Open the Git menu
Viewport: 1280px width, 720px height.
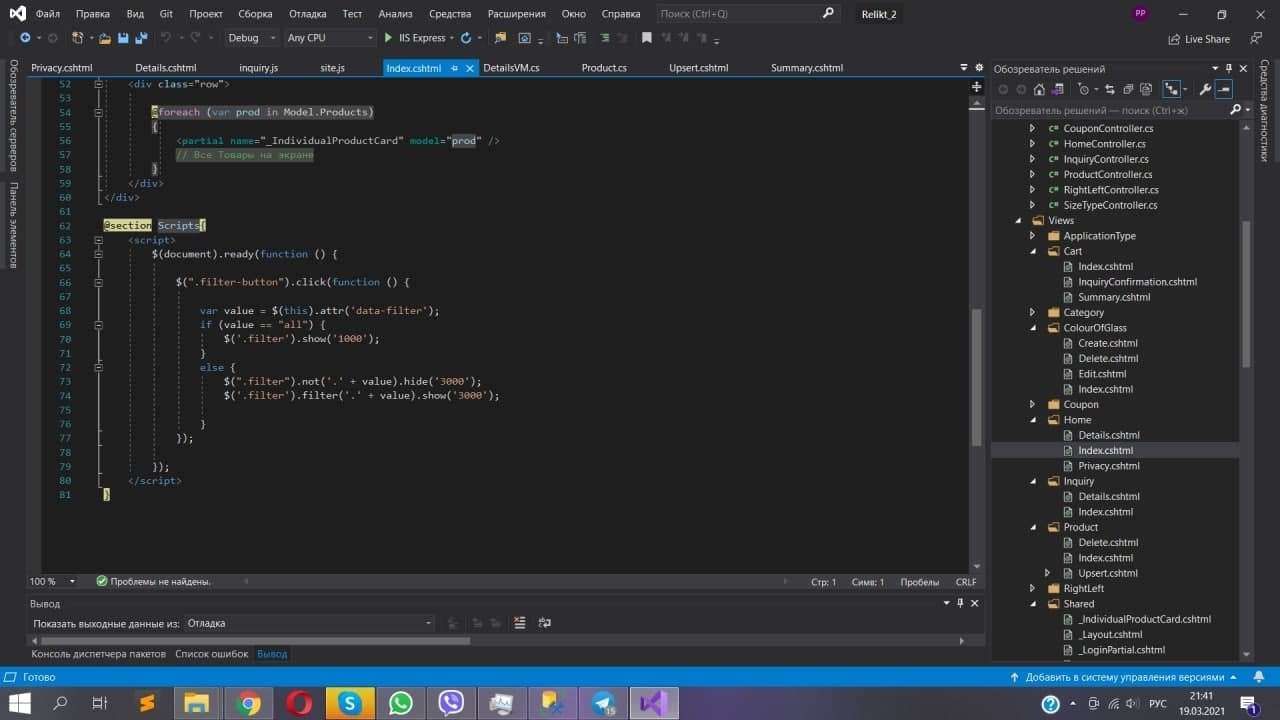[166, 14]
